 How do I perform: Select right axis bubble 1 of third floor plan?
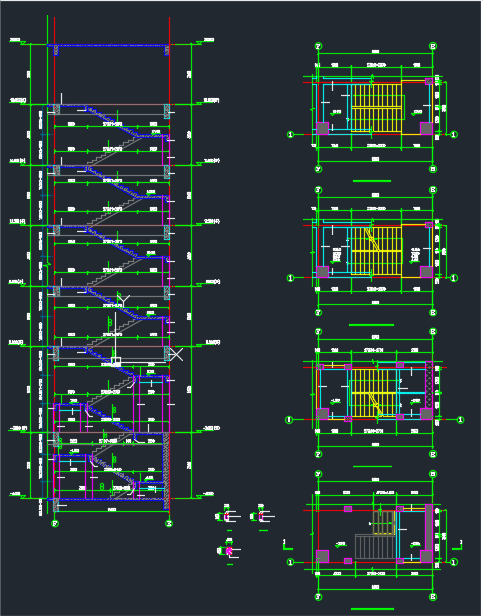click(460, 420)
